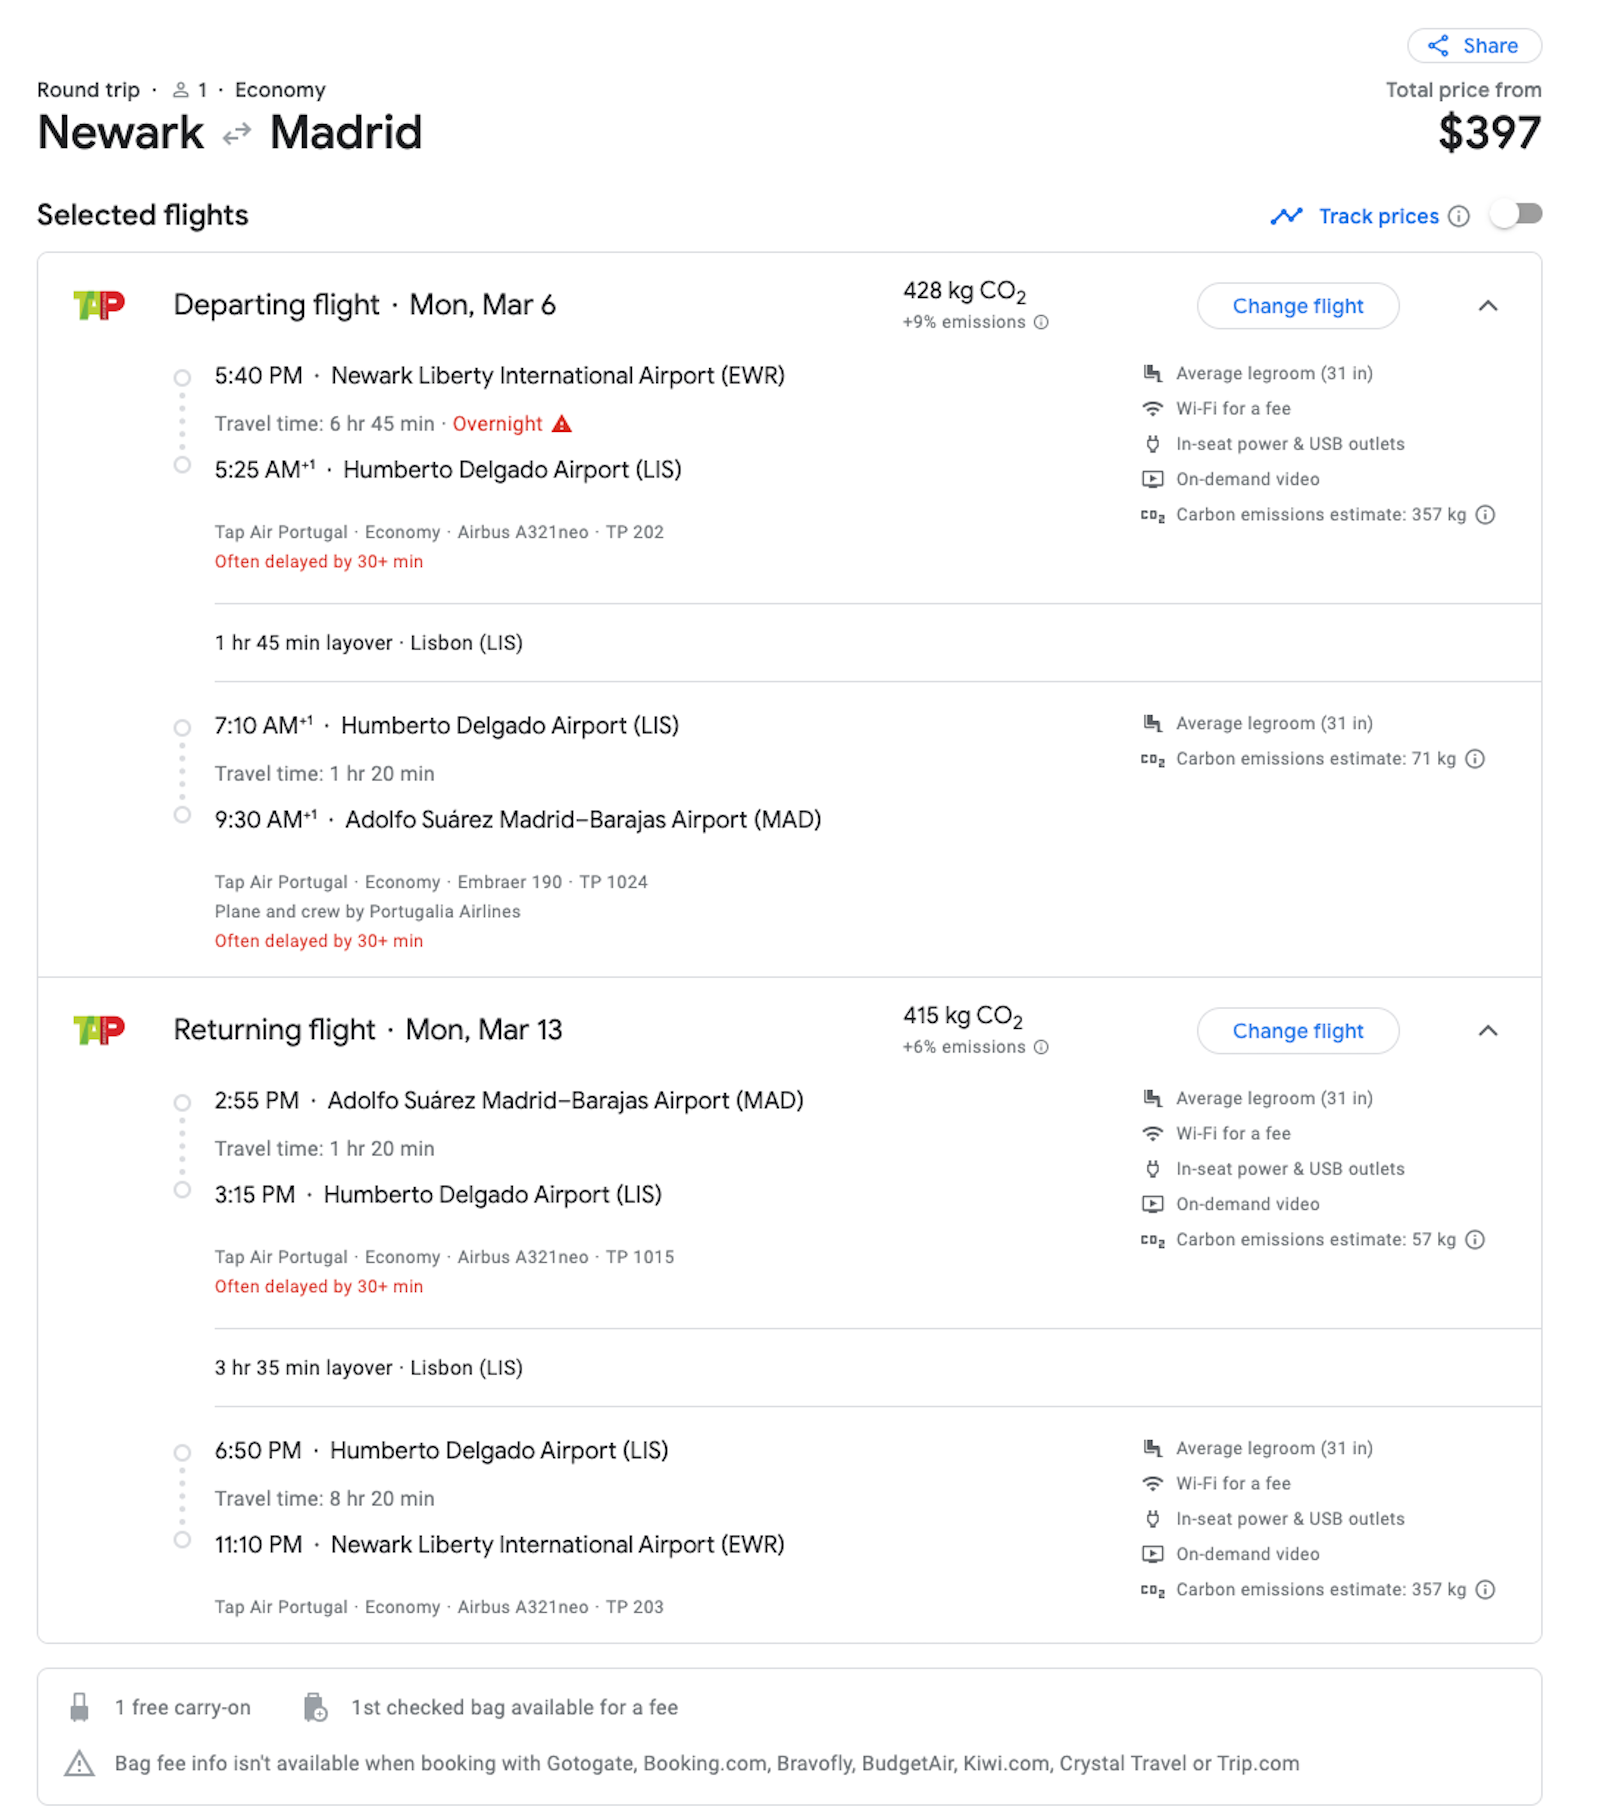The width and height of the screenshot is (1600, 1819).
Task: Click the in-seat power & USB outlets icon
Action: [1152, 443]
